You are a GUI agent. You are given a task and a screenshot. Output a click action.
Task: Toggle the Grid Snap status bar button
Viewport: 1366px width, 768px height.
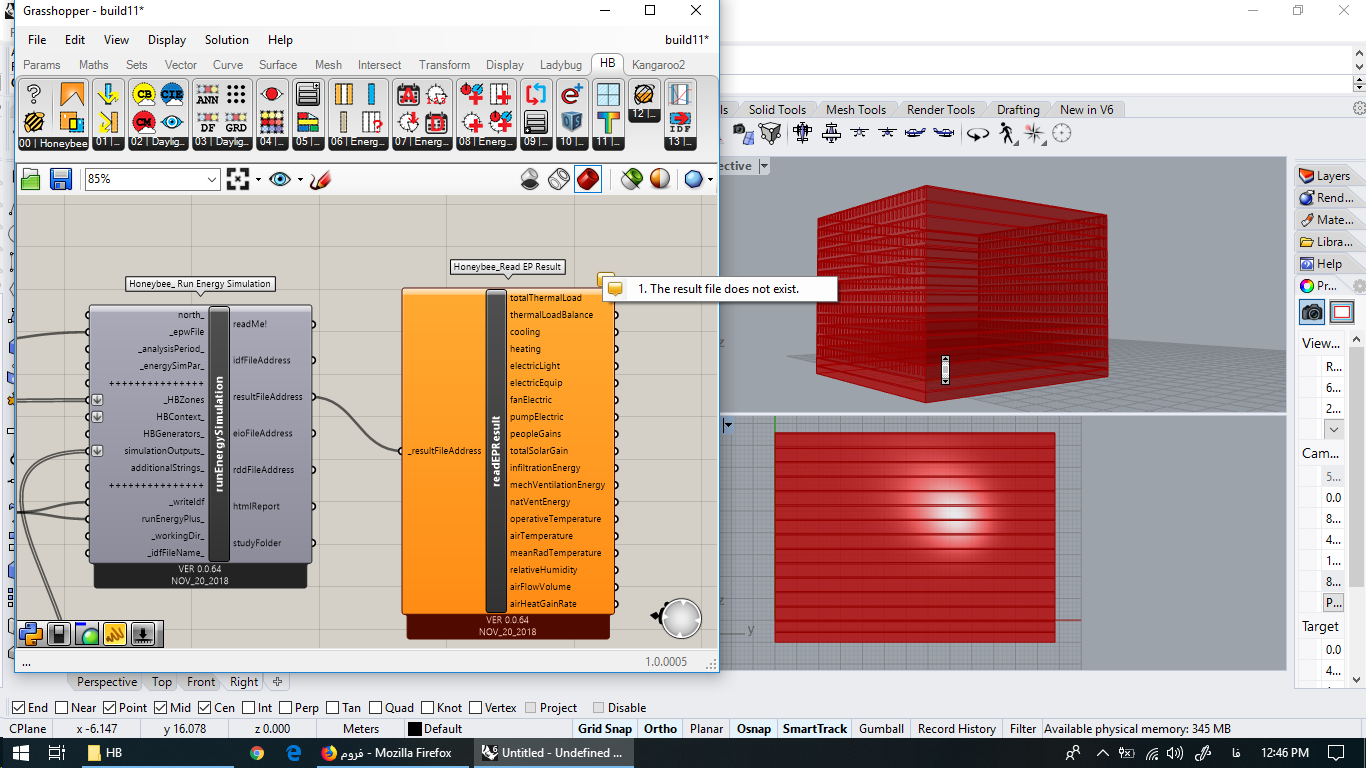[x=605, y=729]
